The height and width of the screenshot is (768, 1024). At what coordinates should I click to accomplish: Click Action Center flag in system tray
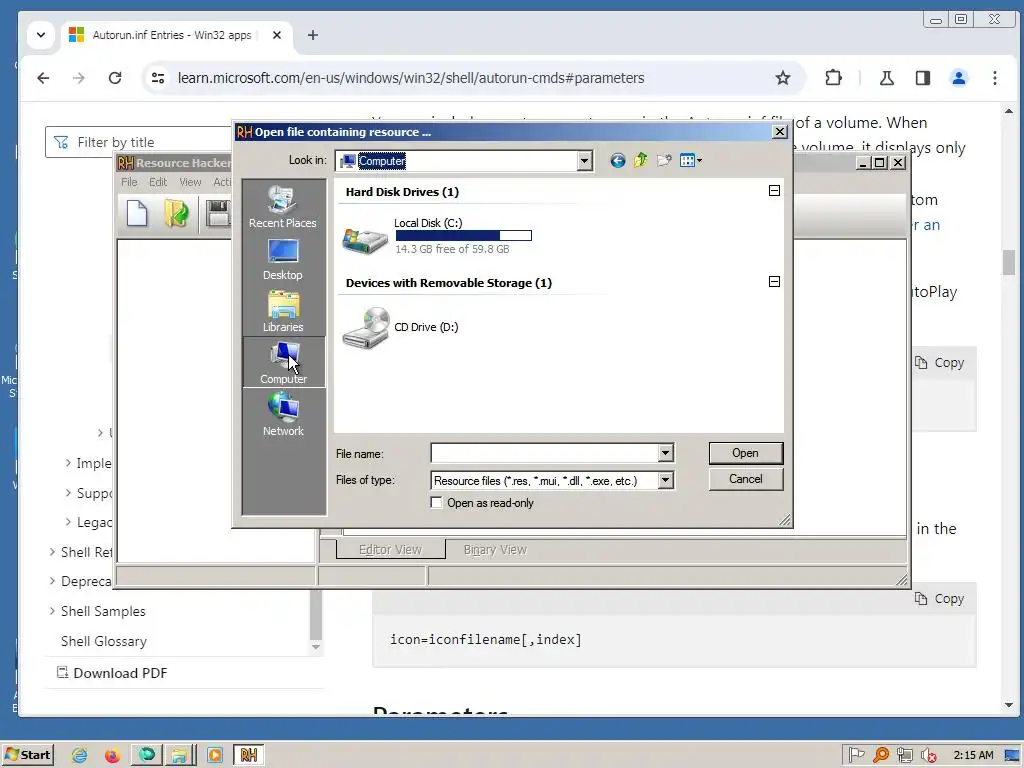tap(856, 756)
